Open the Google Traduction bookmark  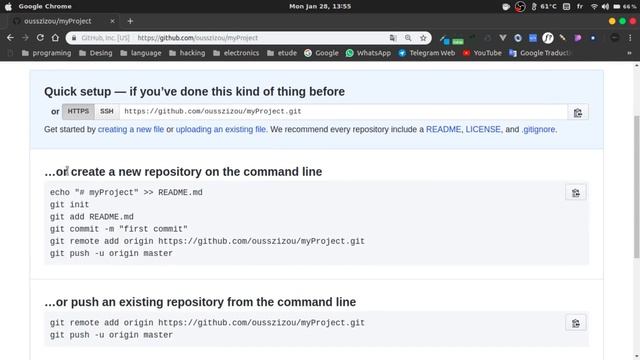(540, 53)
